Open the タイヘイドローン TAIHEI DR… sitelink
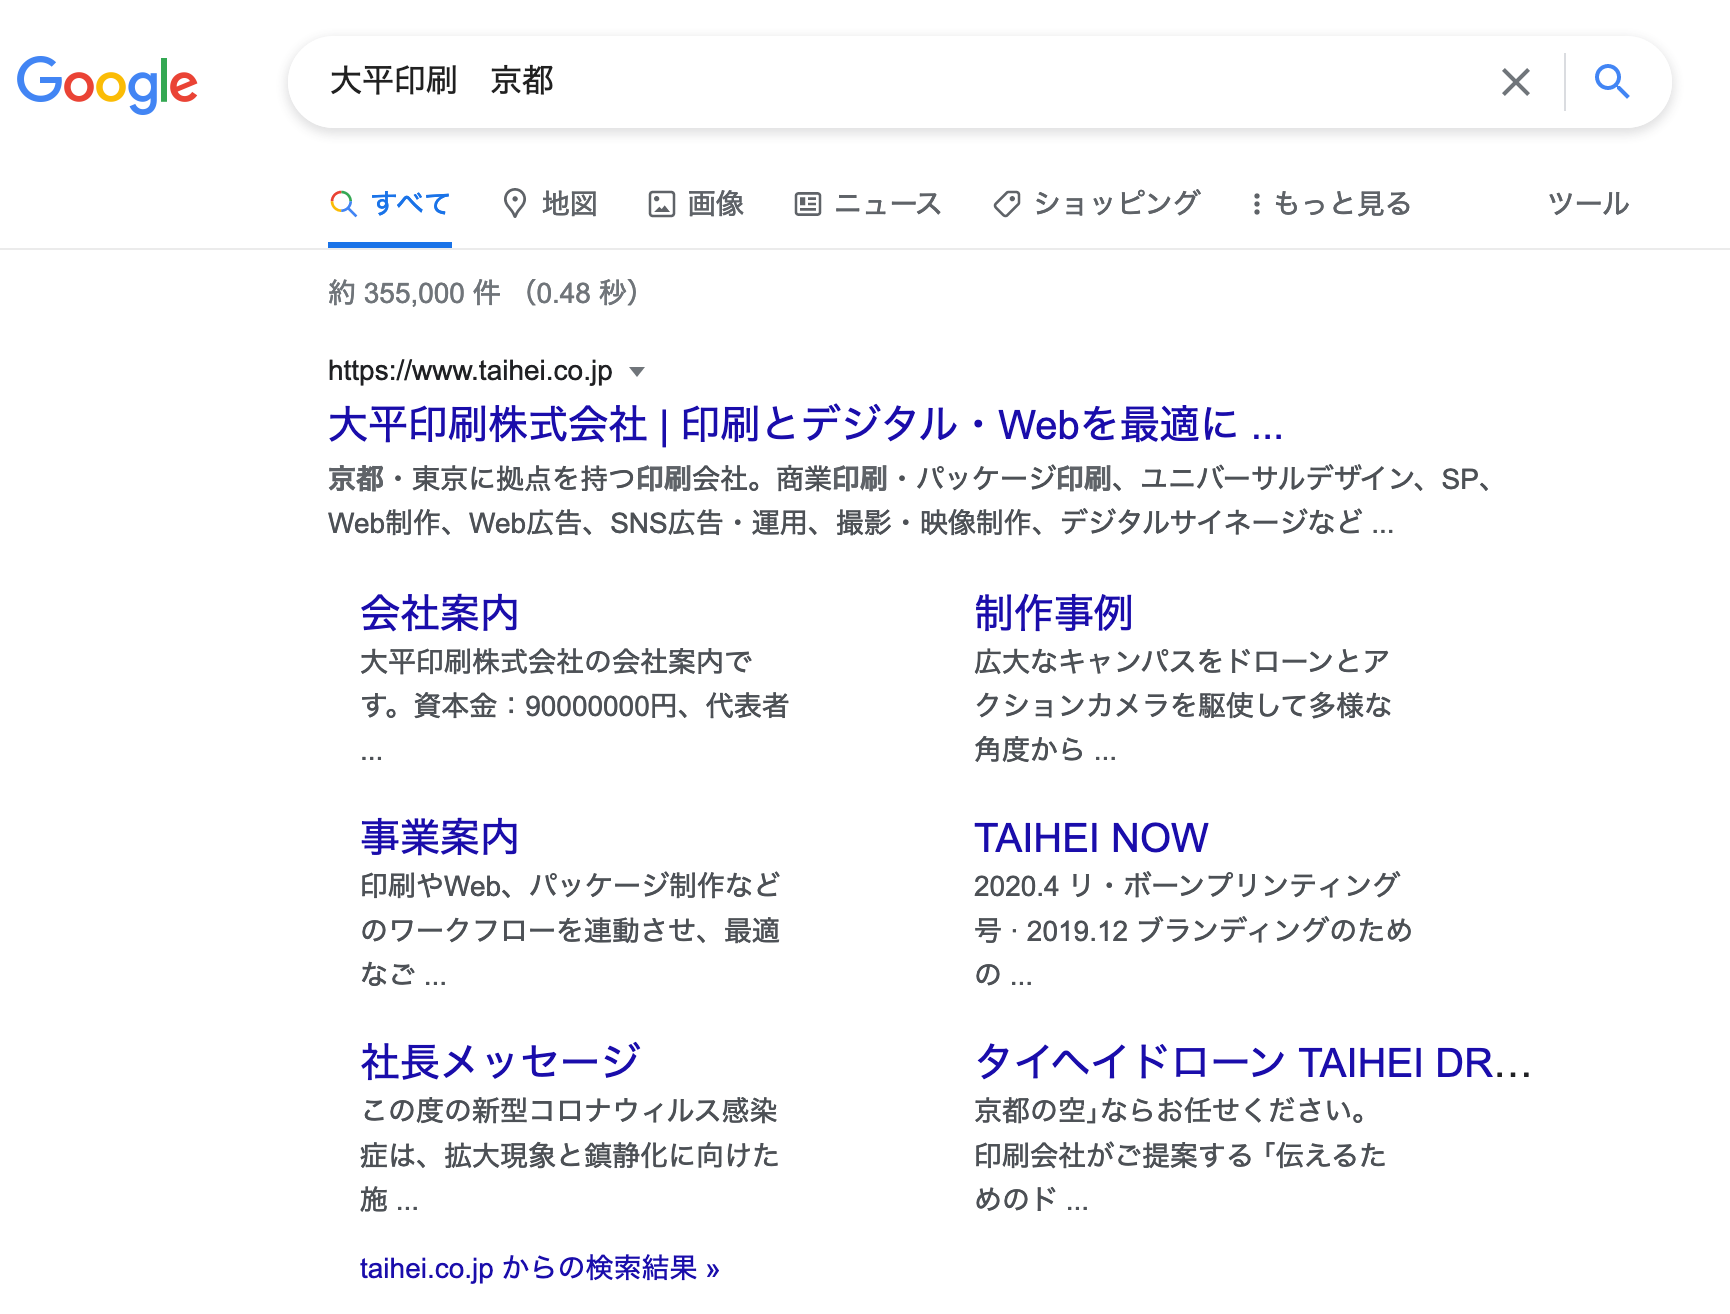 (x=1252, y=1062)
